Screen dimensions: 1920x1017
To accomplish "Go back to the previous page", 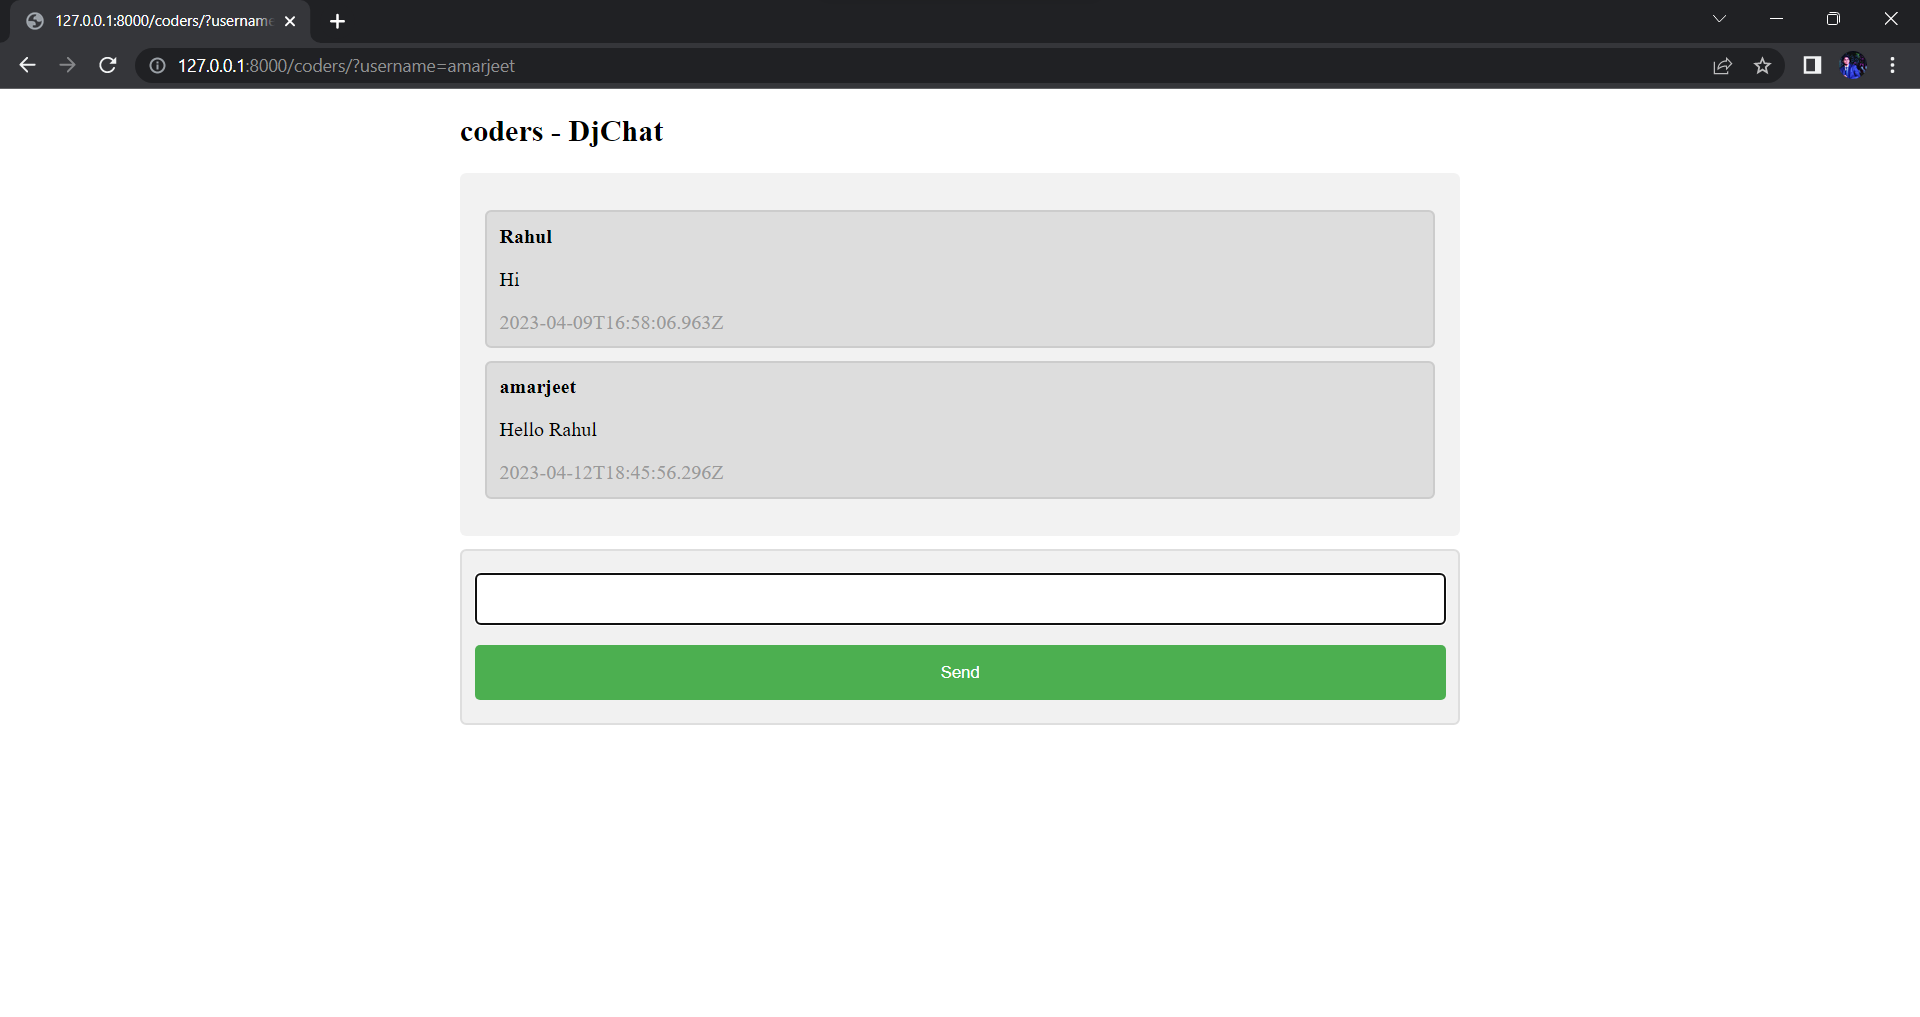I will click(27, 65).
